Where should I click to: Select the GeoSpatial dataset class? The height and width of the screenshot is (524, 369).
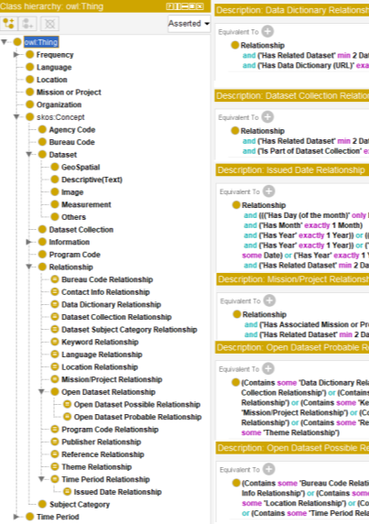point(81,167)
